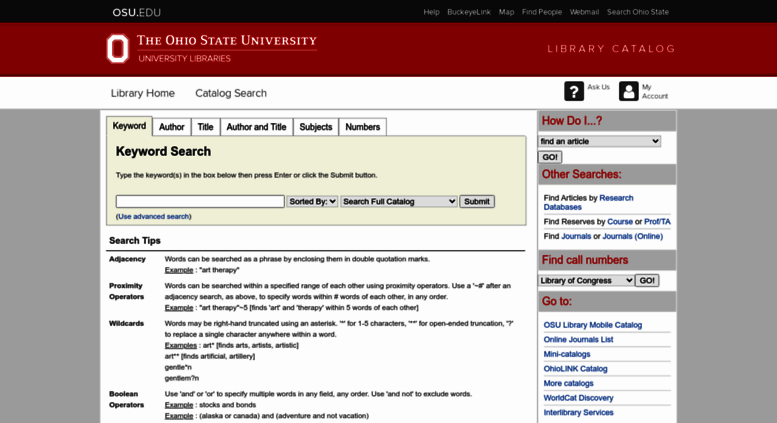Open the WorldCat Discovery link

pyautogui.click(x=578, y=398)
